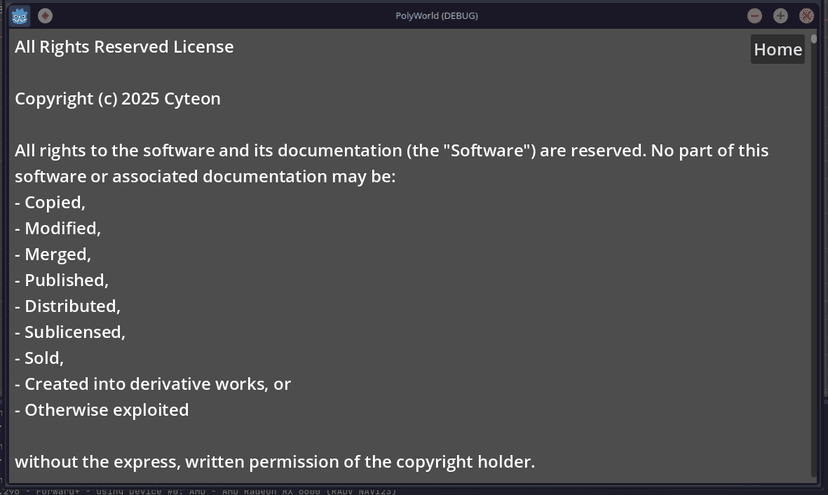The width and height of the screenshot is (828, 495).
Task: Minimize the PolyWorld window
Action: [755, 15]
